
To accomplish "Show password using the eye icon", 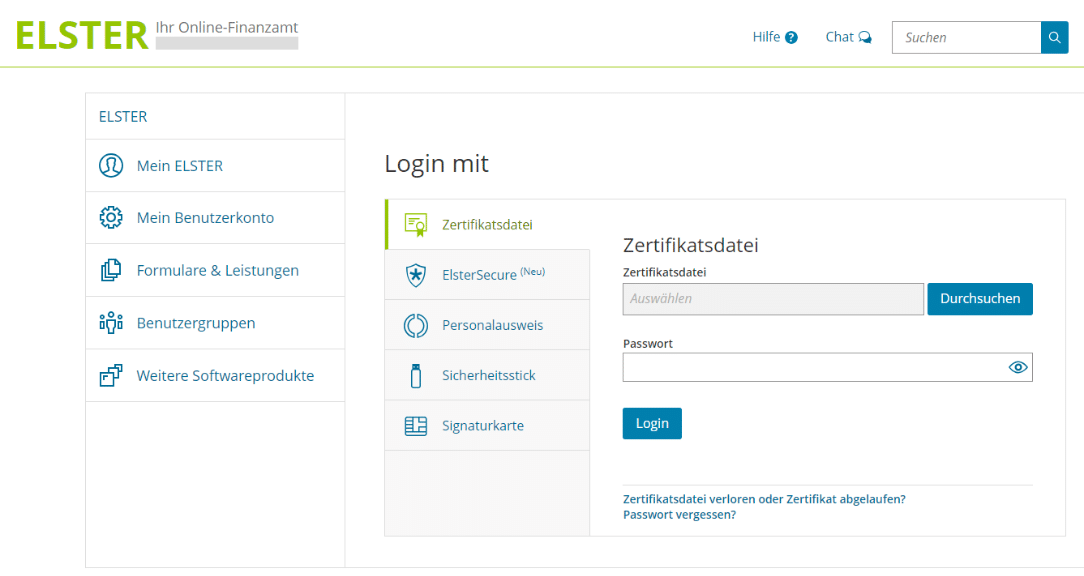I will (1018, 367).
